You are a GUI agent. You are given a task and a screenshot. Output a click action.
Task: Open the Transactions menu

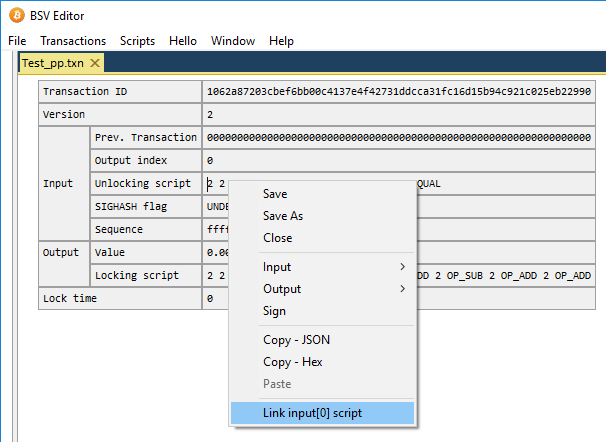73,41
